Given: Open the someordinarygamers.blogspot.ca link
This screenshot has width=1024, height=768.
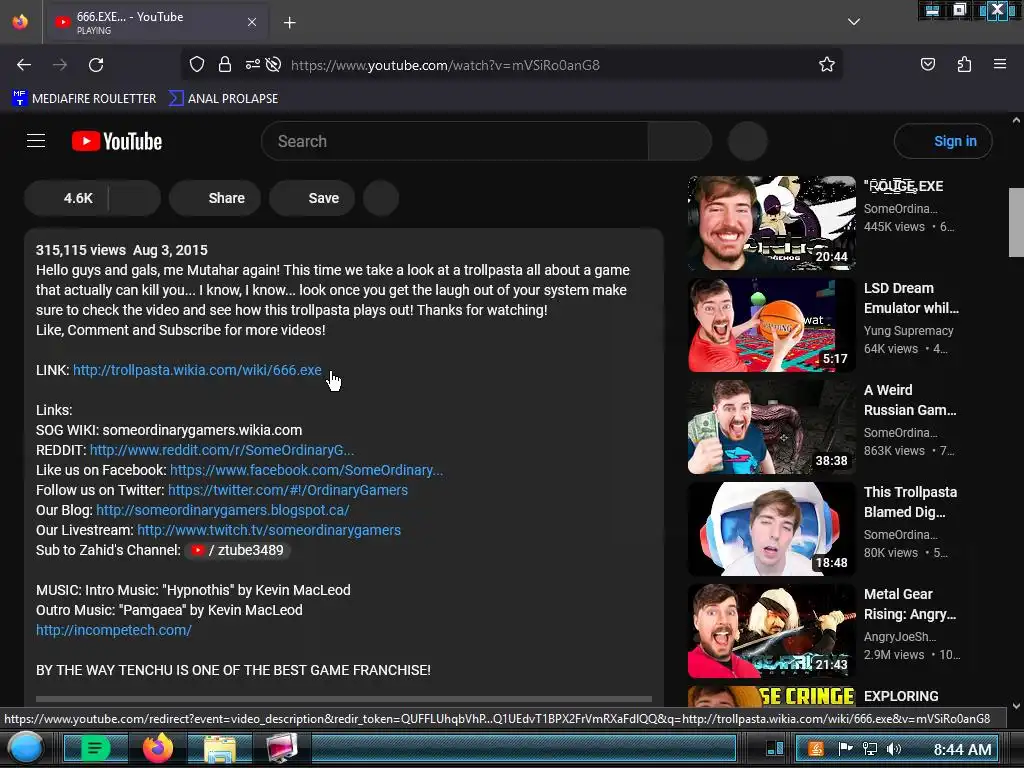Looking at the screenshot, I should 223,510.
